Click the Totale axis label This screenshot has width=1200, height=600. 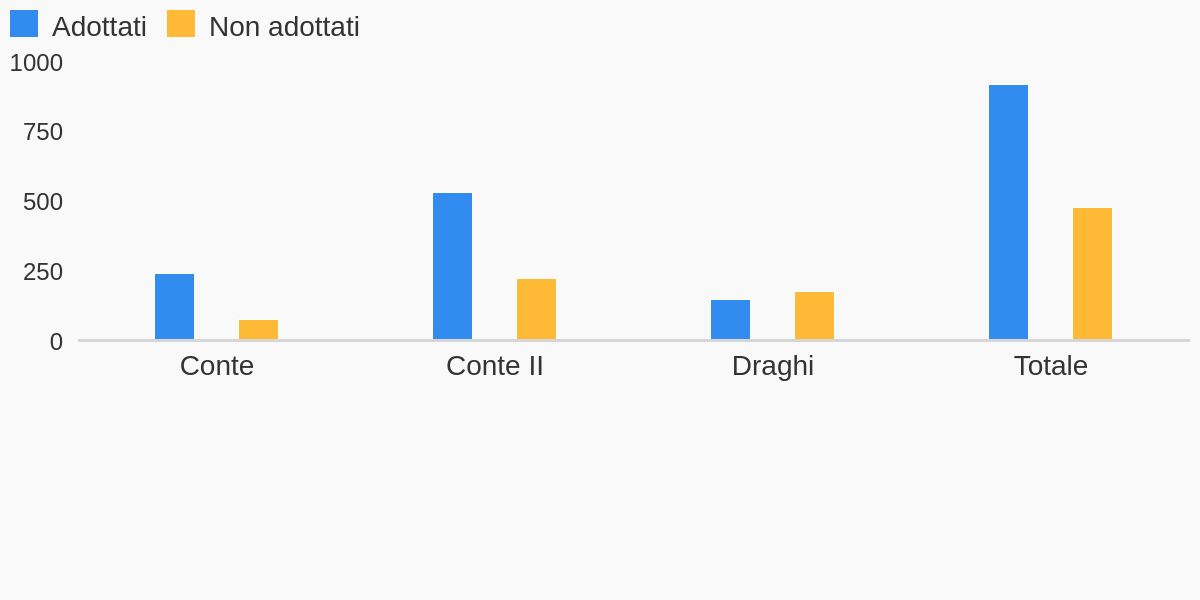coord(1051,366)
